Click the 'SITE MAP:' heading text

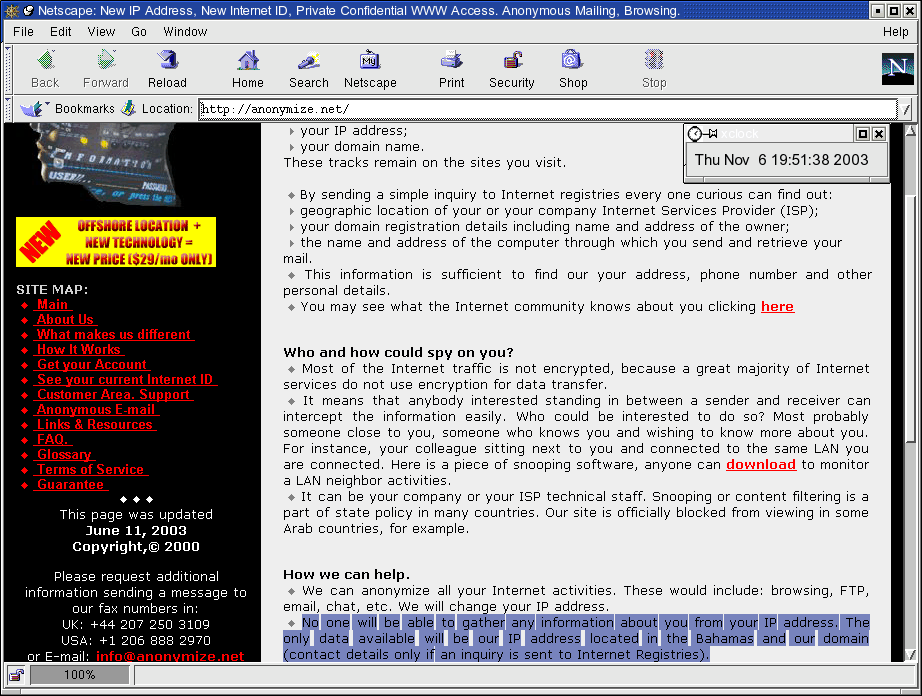tap(52, 289)
